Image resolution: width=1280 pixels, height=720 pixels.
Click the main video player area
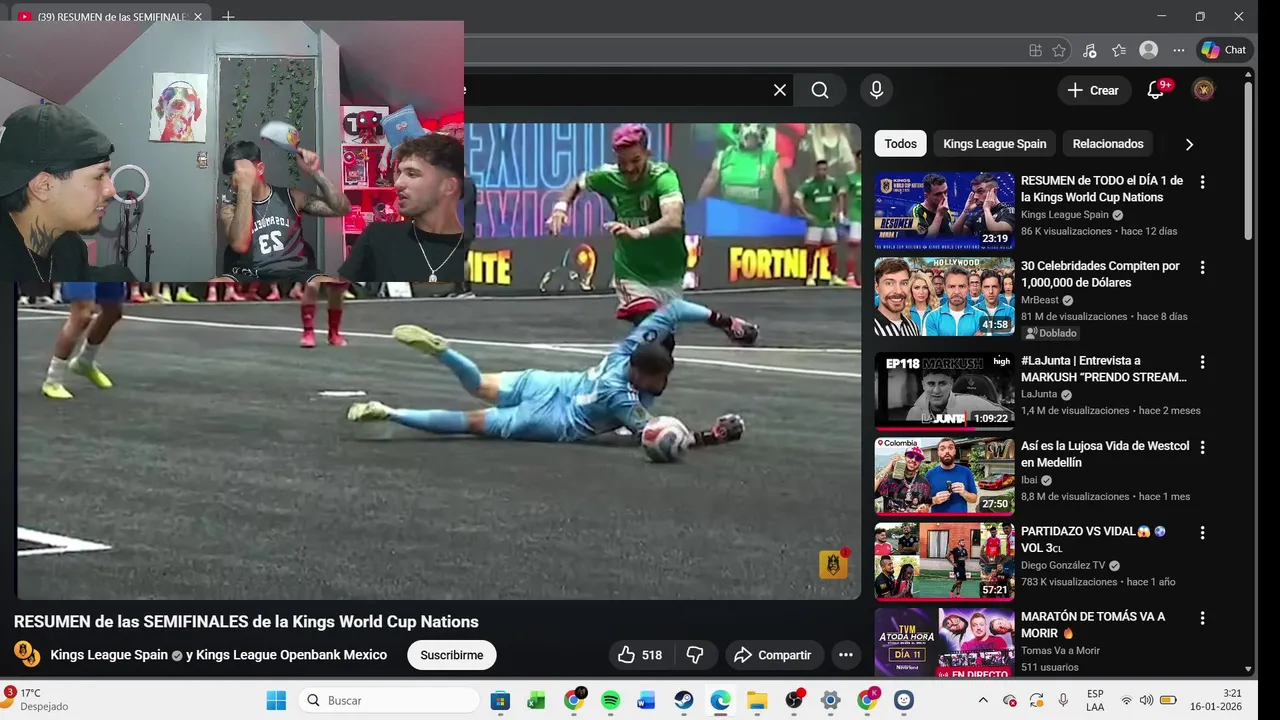[x=438, y=361]
